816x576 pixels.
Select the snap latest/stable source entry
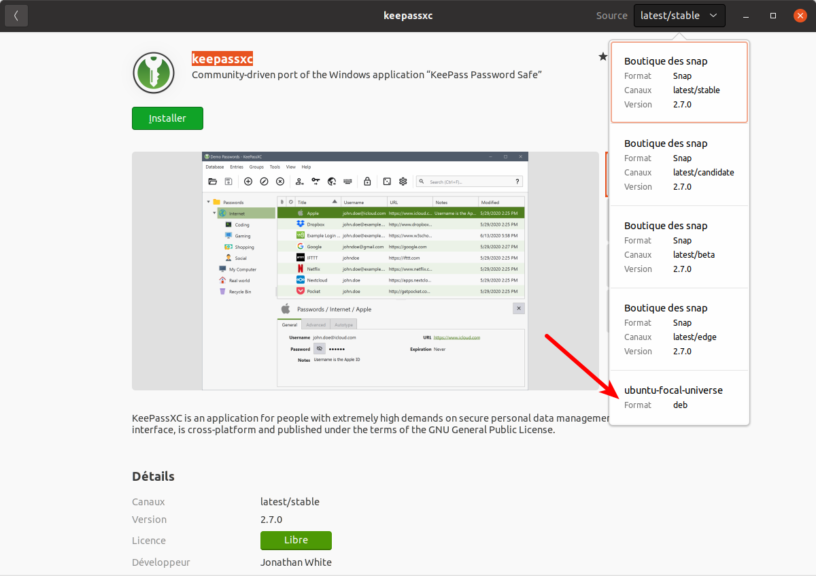click(679, 82)
